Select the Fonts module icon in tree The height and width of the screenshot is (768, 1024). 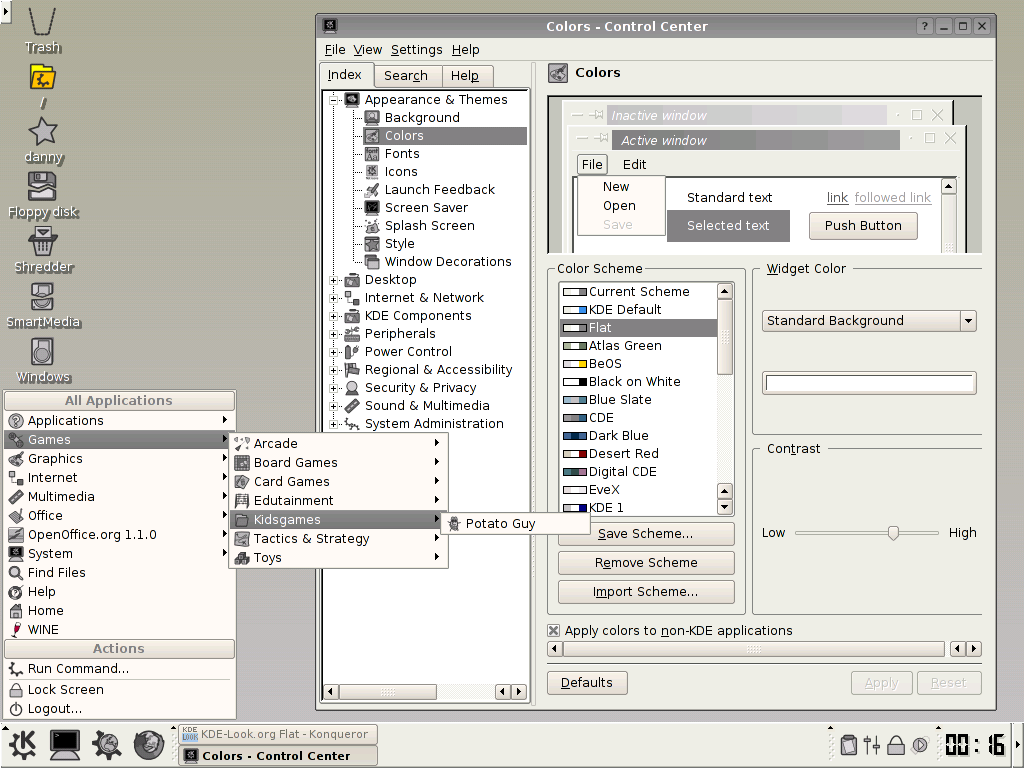[372, 153]
